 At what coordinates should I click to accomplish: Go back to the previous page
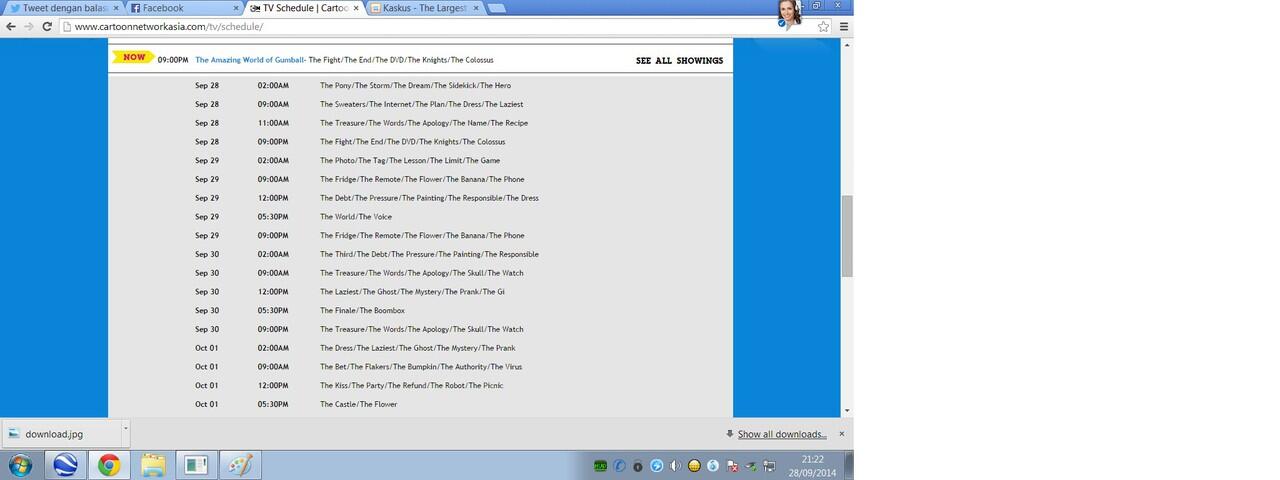[x=11, y=26]
